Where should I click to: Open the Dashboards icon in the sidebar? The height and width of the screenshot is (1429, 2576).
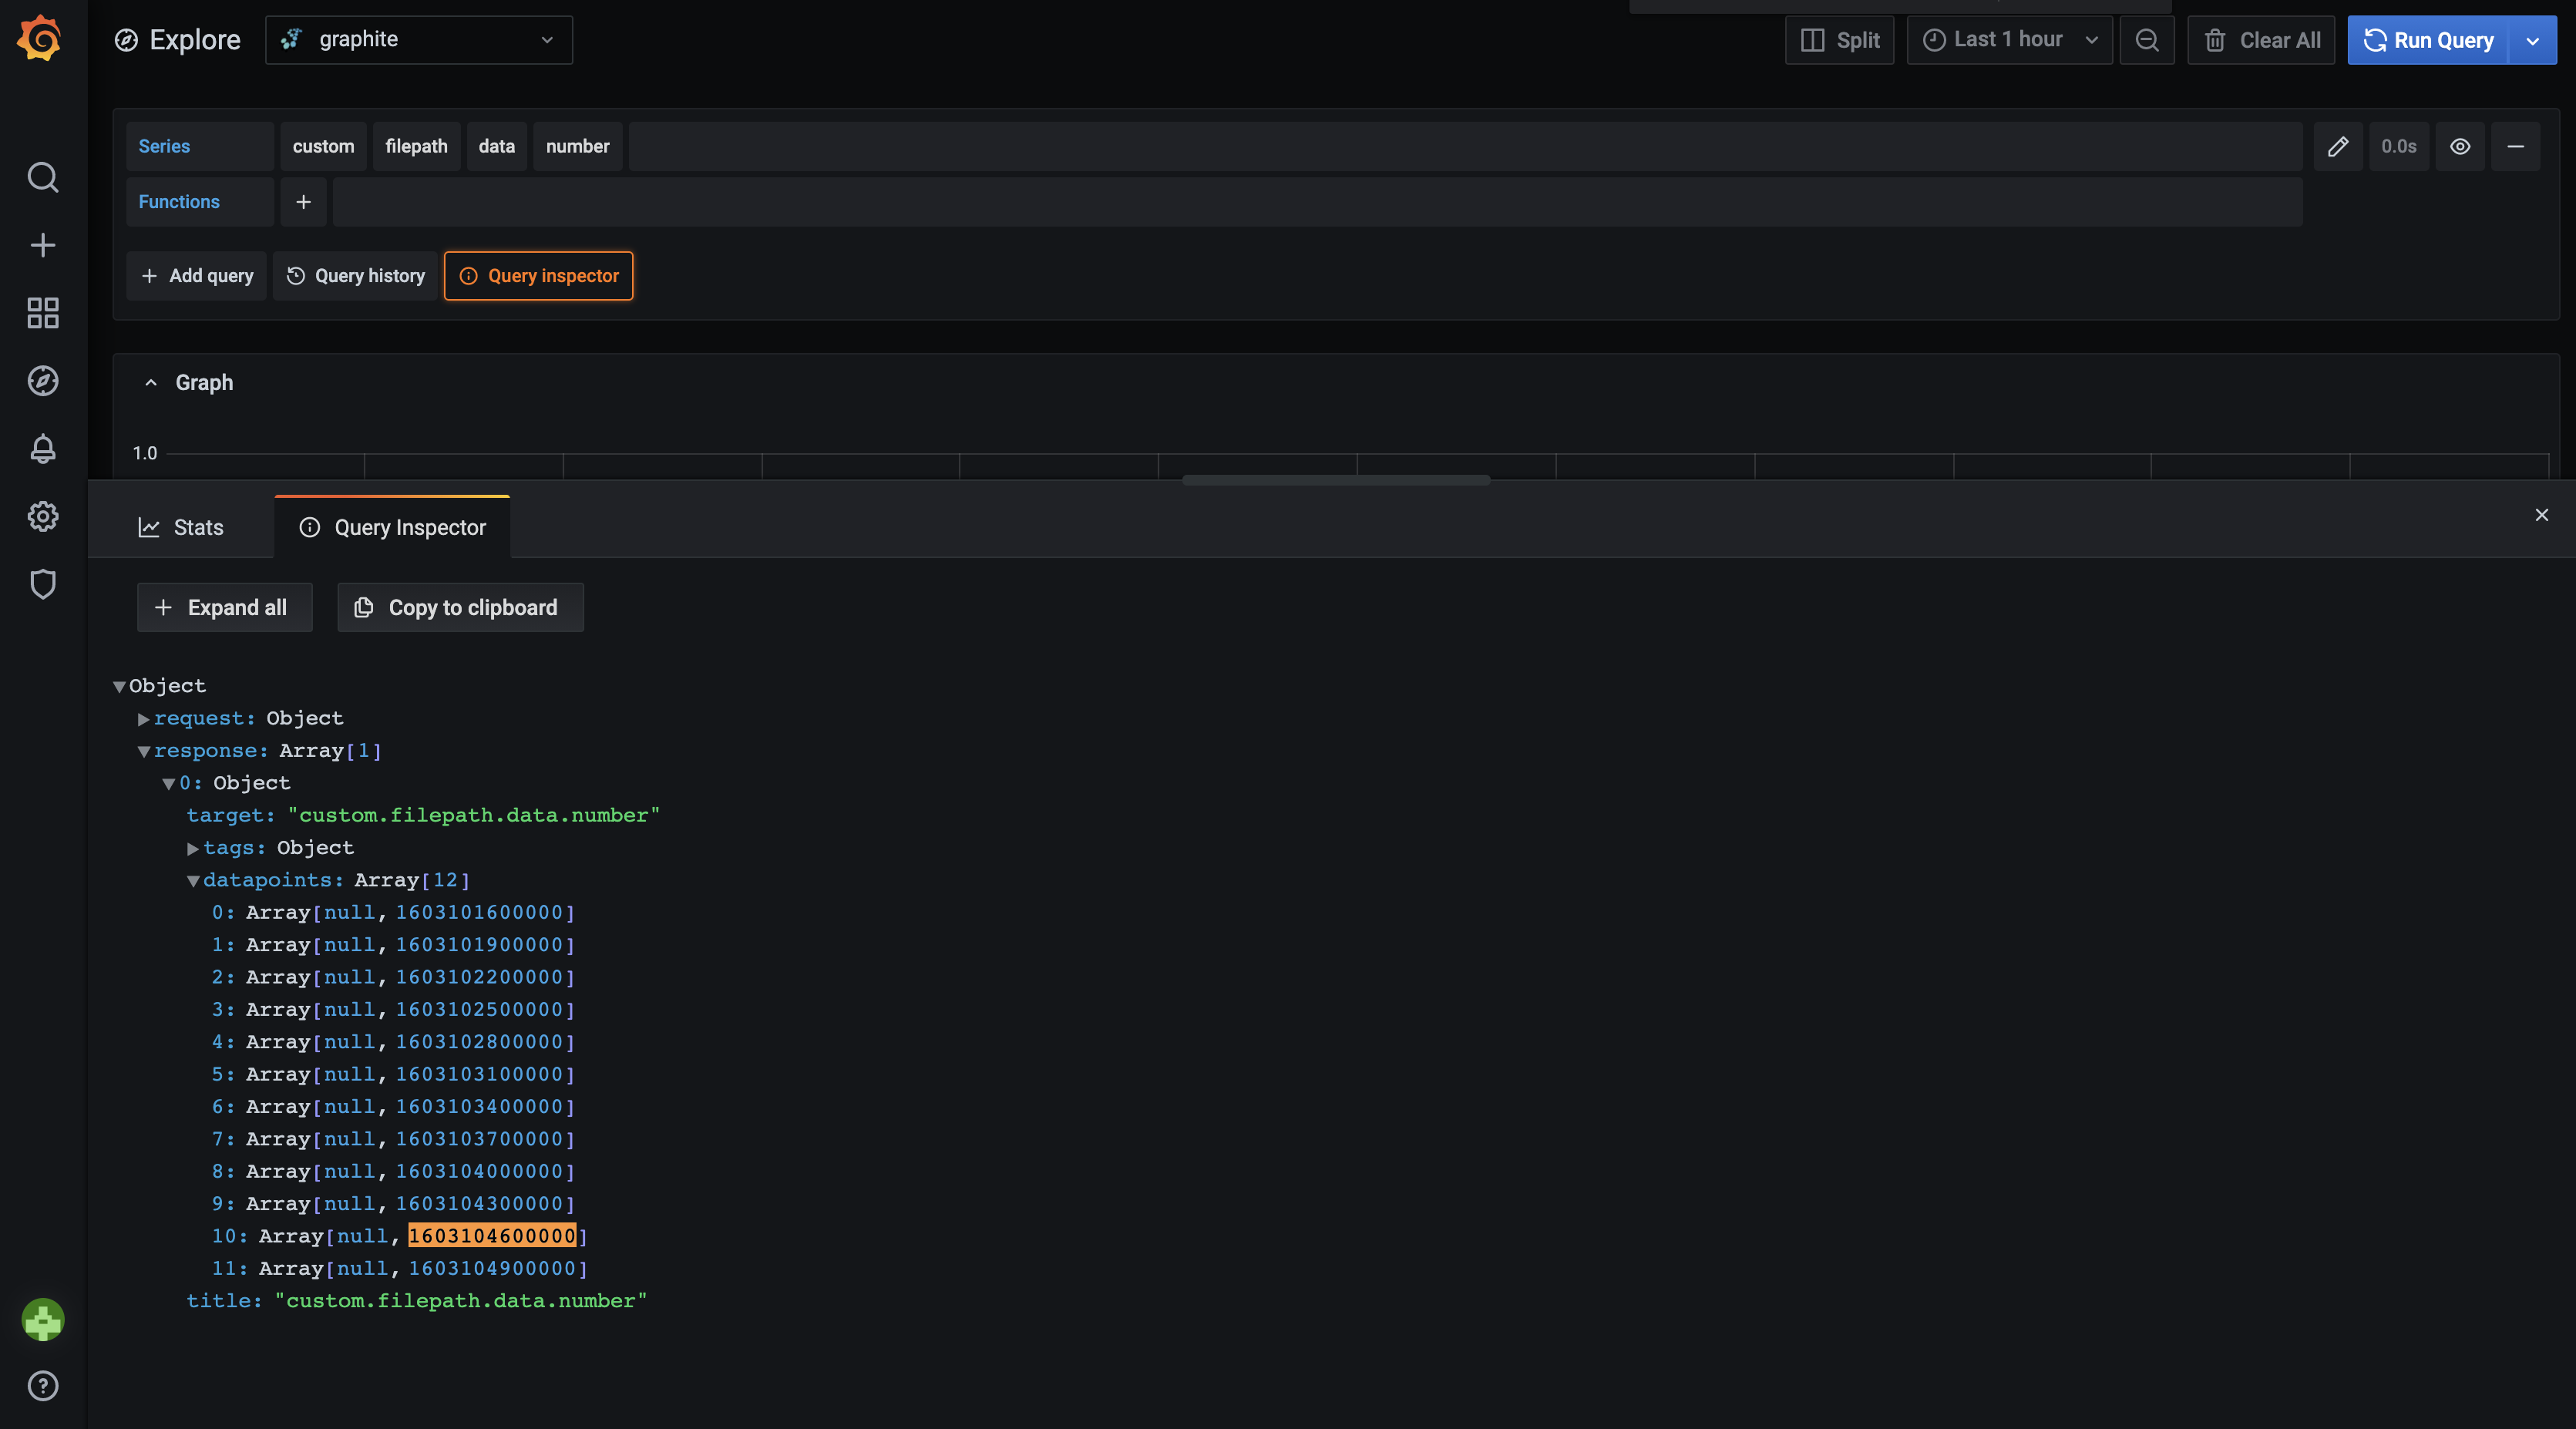tap(43, 312)
